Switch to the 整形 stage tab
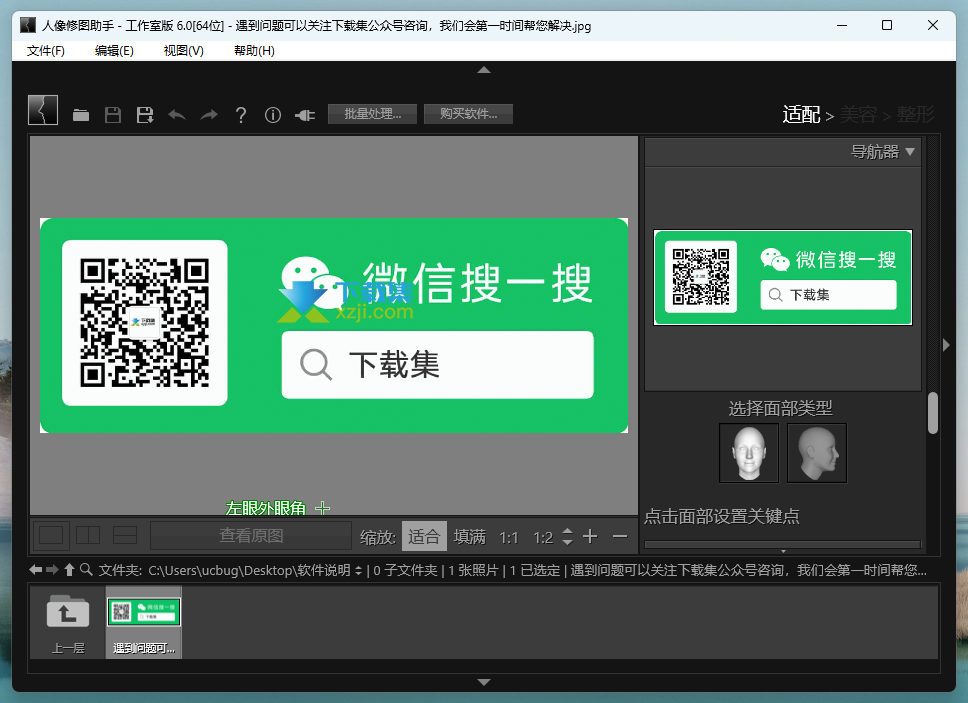 [916, 115]
